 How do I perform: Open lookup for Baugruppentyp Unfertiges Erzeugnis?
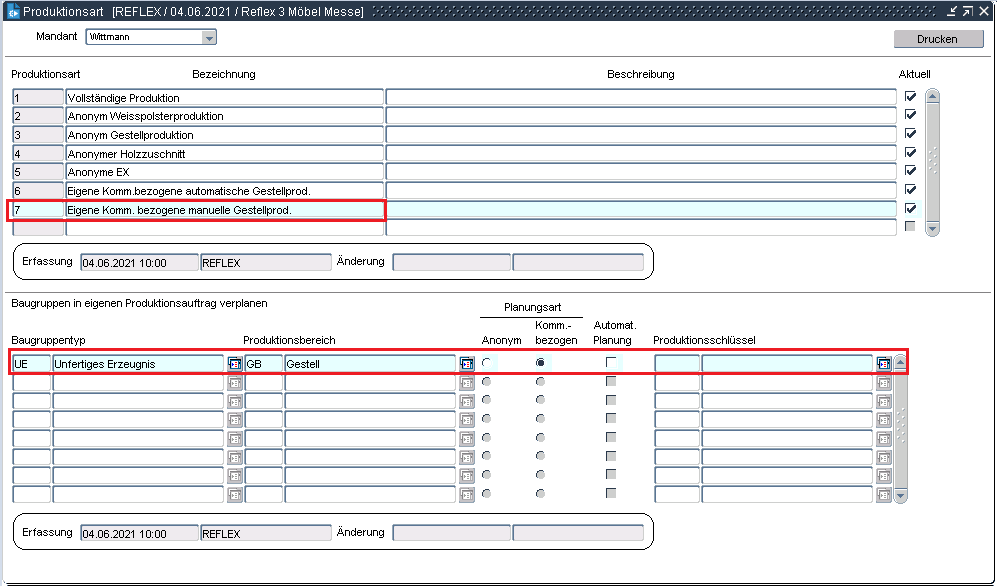235,364
